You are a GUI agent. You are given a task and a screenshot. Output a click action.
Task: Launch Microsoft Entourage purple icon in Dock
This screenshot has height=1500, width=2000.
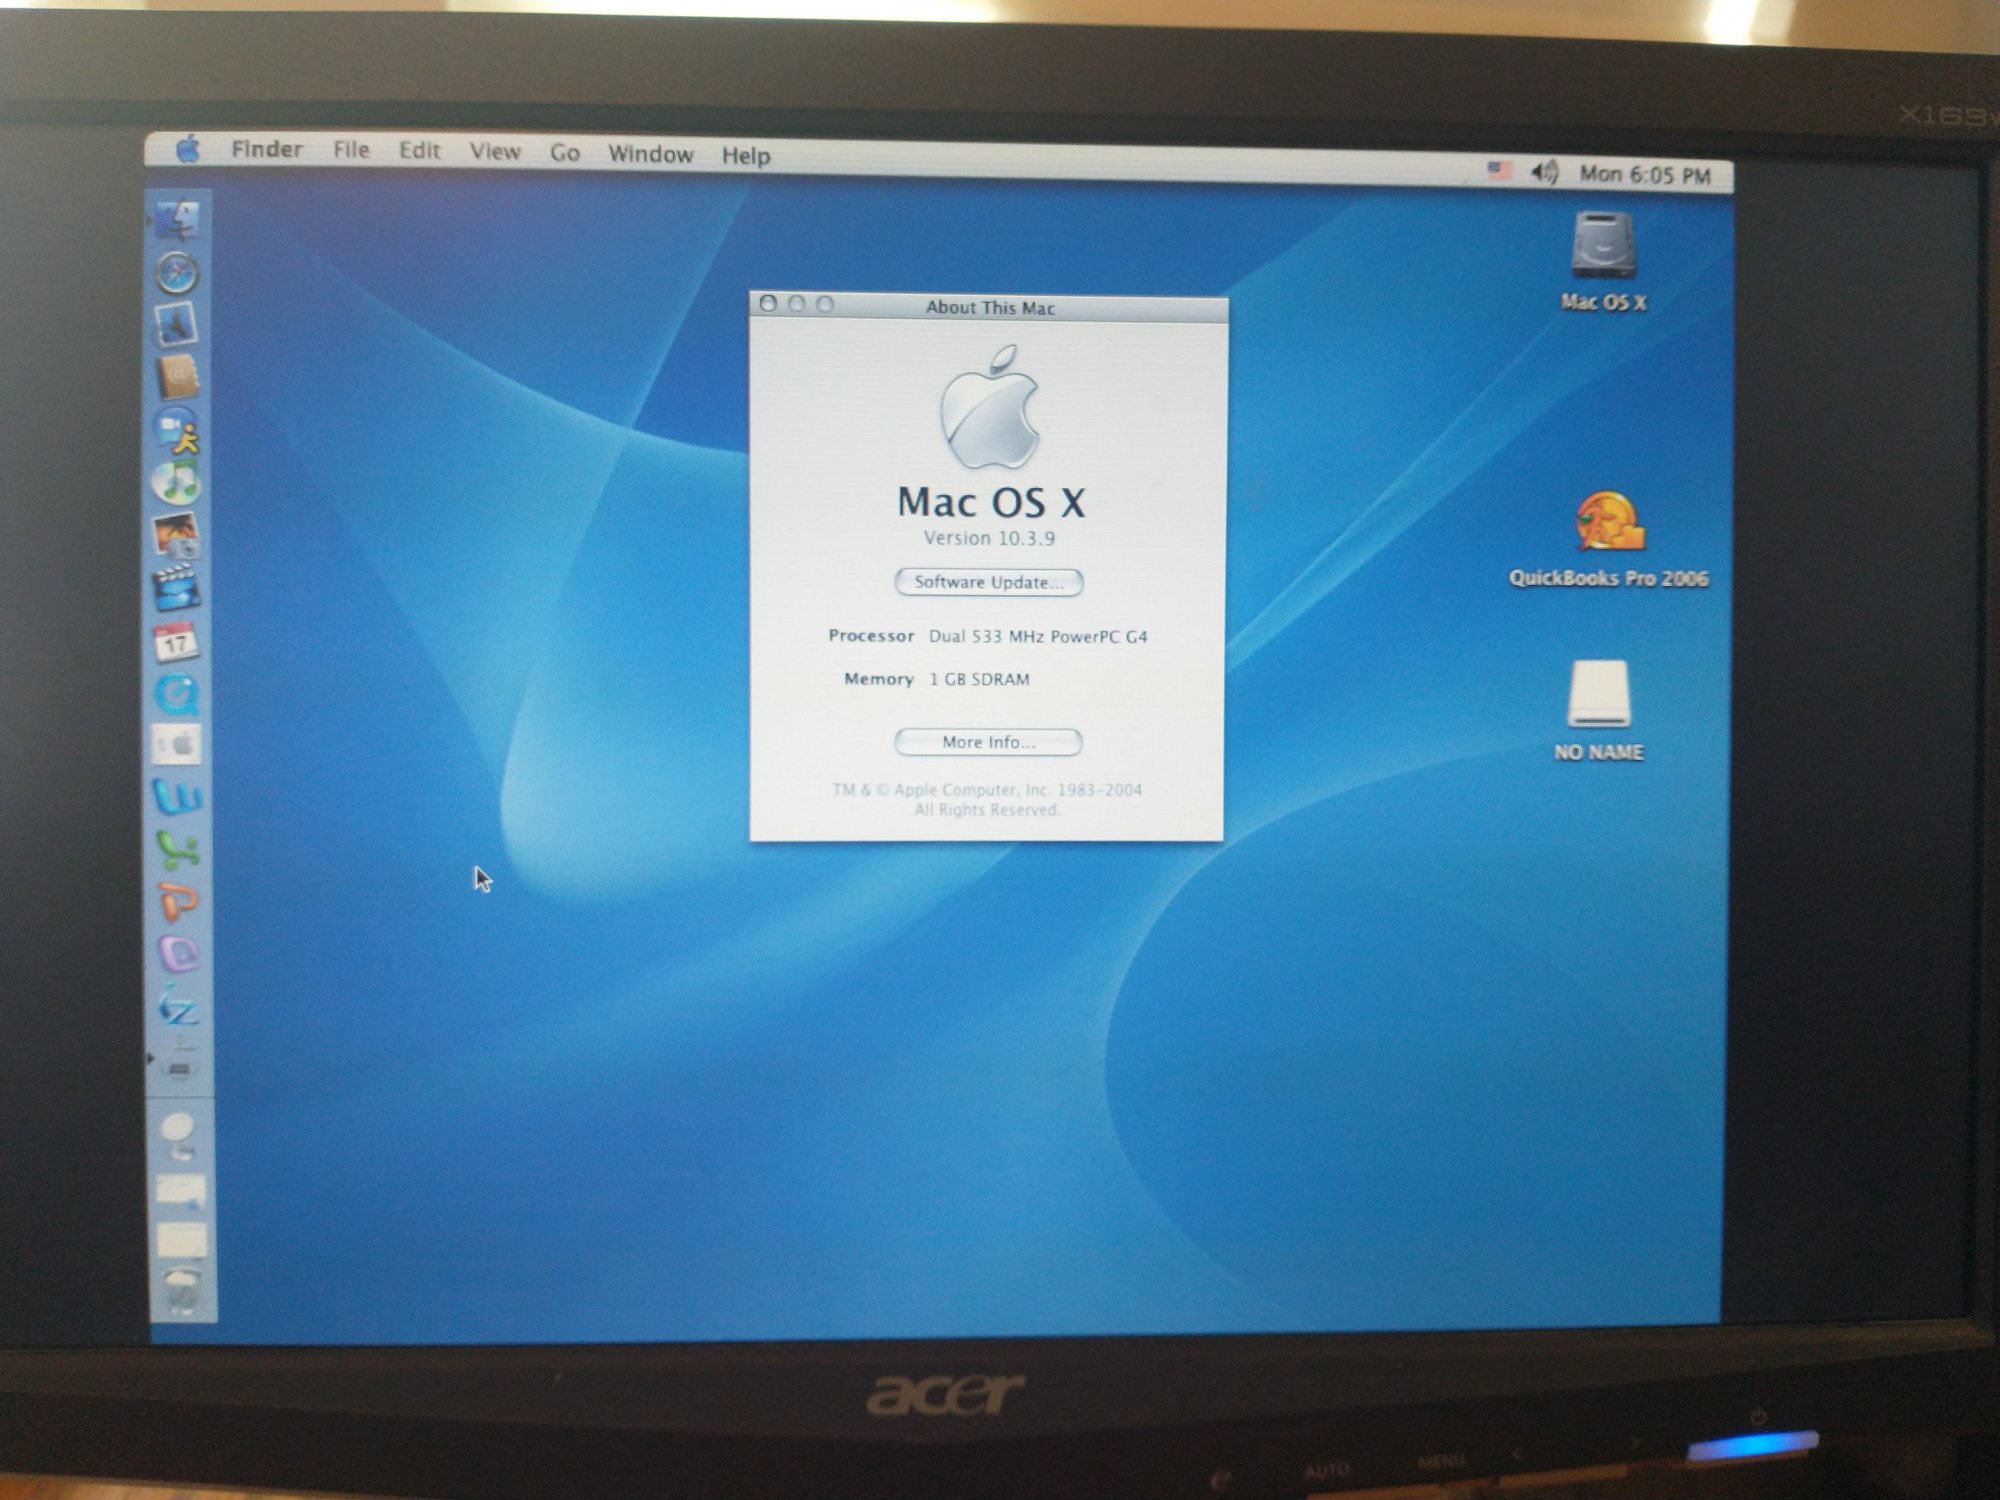point(179,954)
